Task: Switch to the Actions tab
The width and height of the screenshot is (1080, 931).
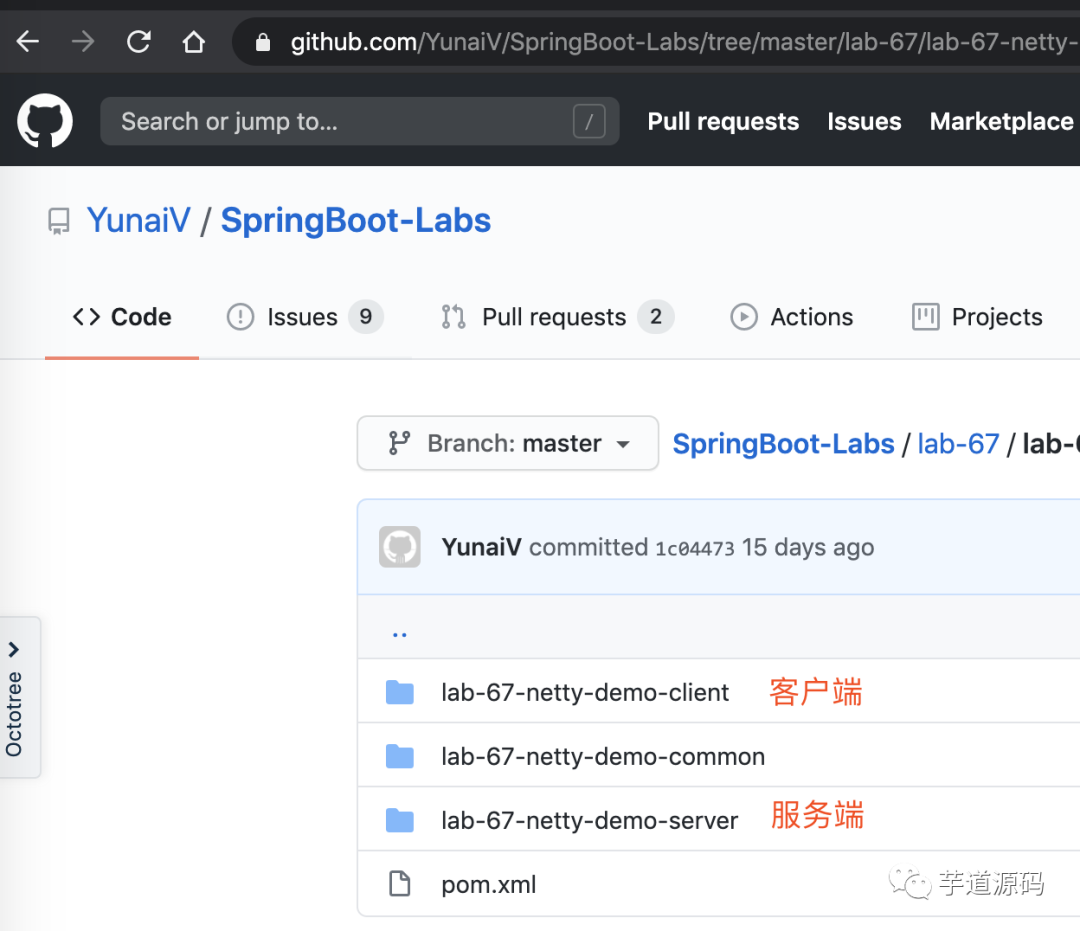Action: coord(791,317)
